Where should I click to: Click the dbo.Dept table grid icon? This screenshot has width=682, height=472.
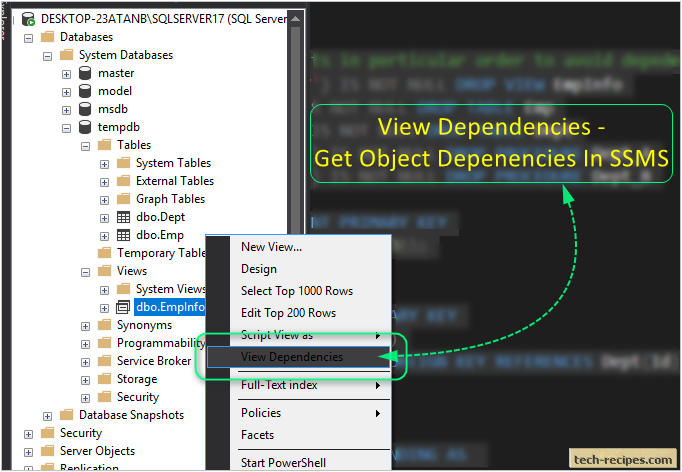tap(124, 217)
